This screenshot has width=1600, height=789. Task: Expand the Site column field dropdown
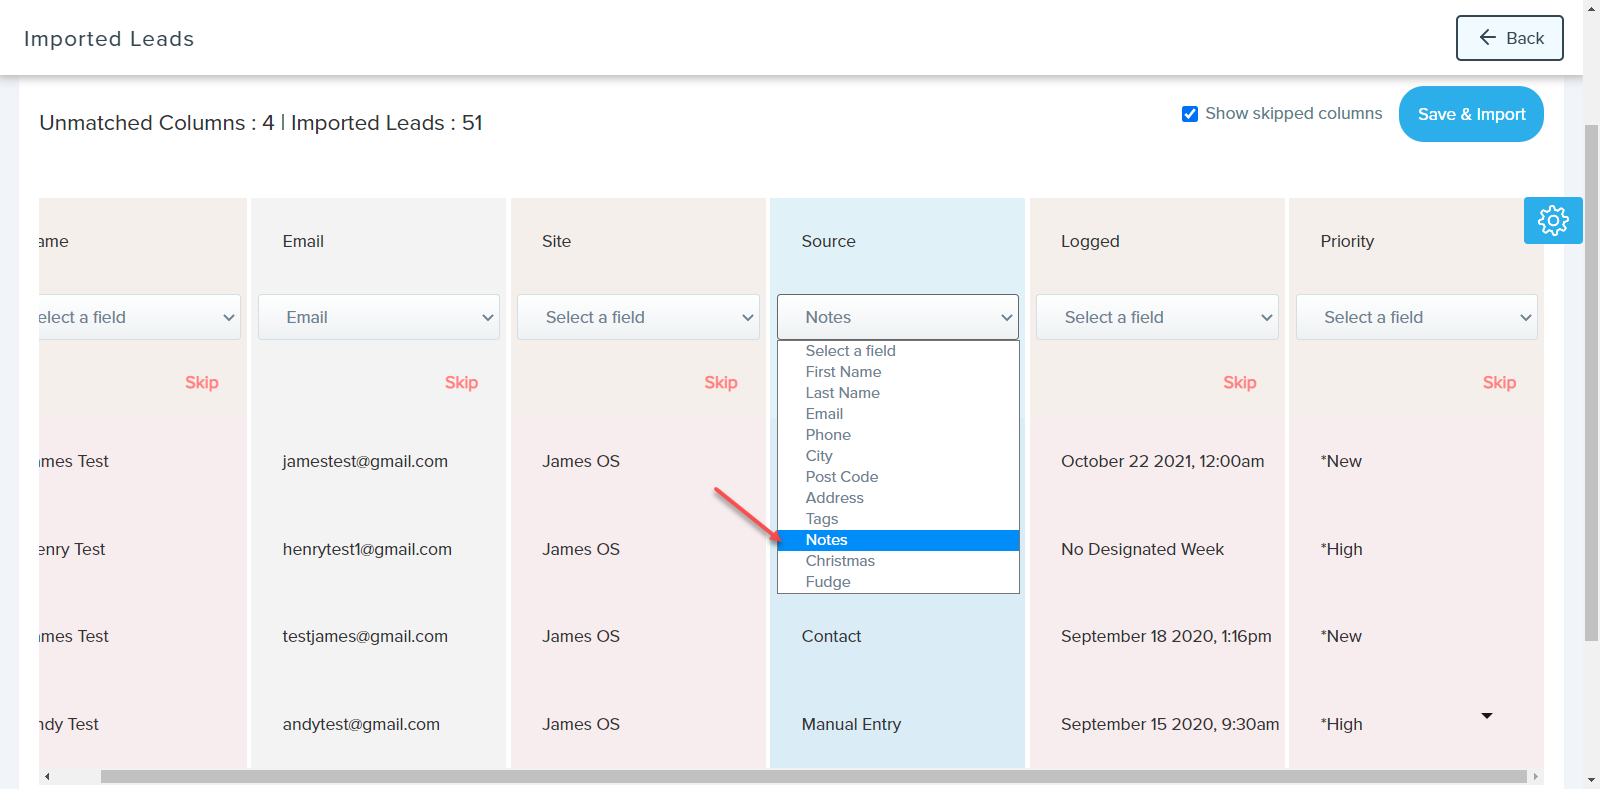(x=638, y=317)
